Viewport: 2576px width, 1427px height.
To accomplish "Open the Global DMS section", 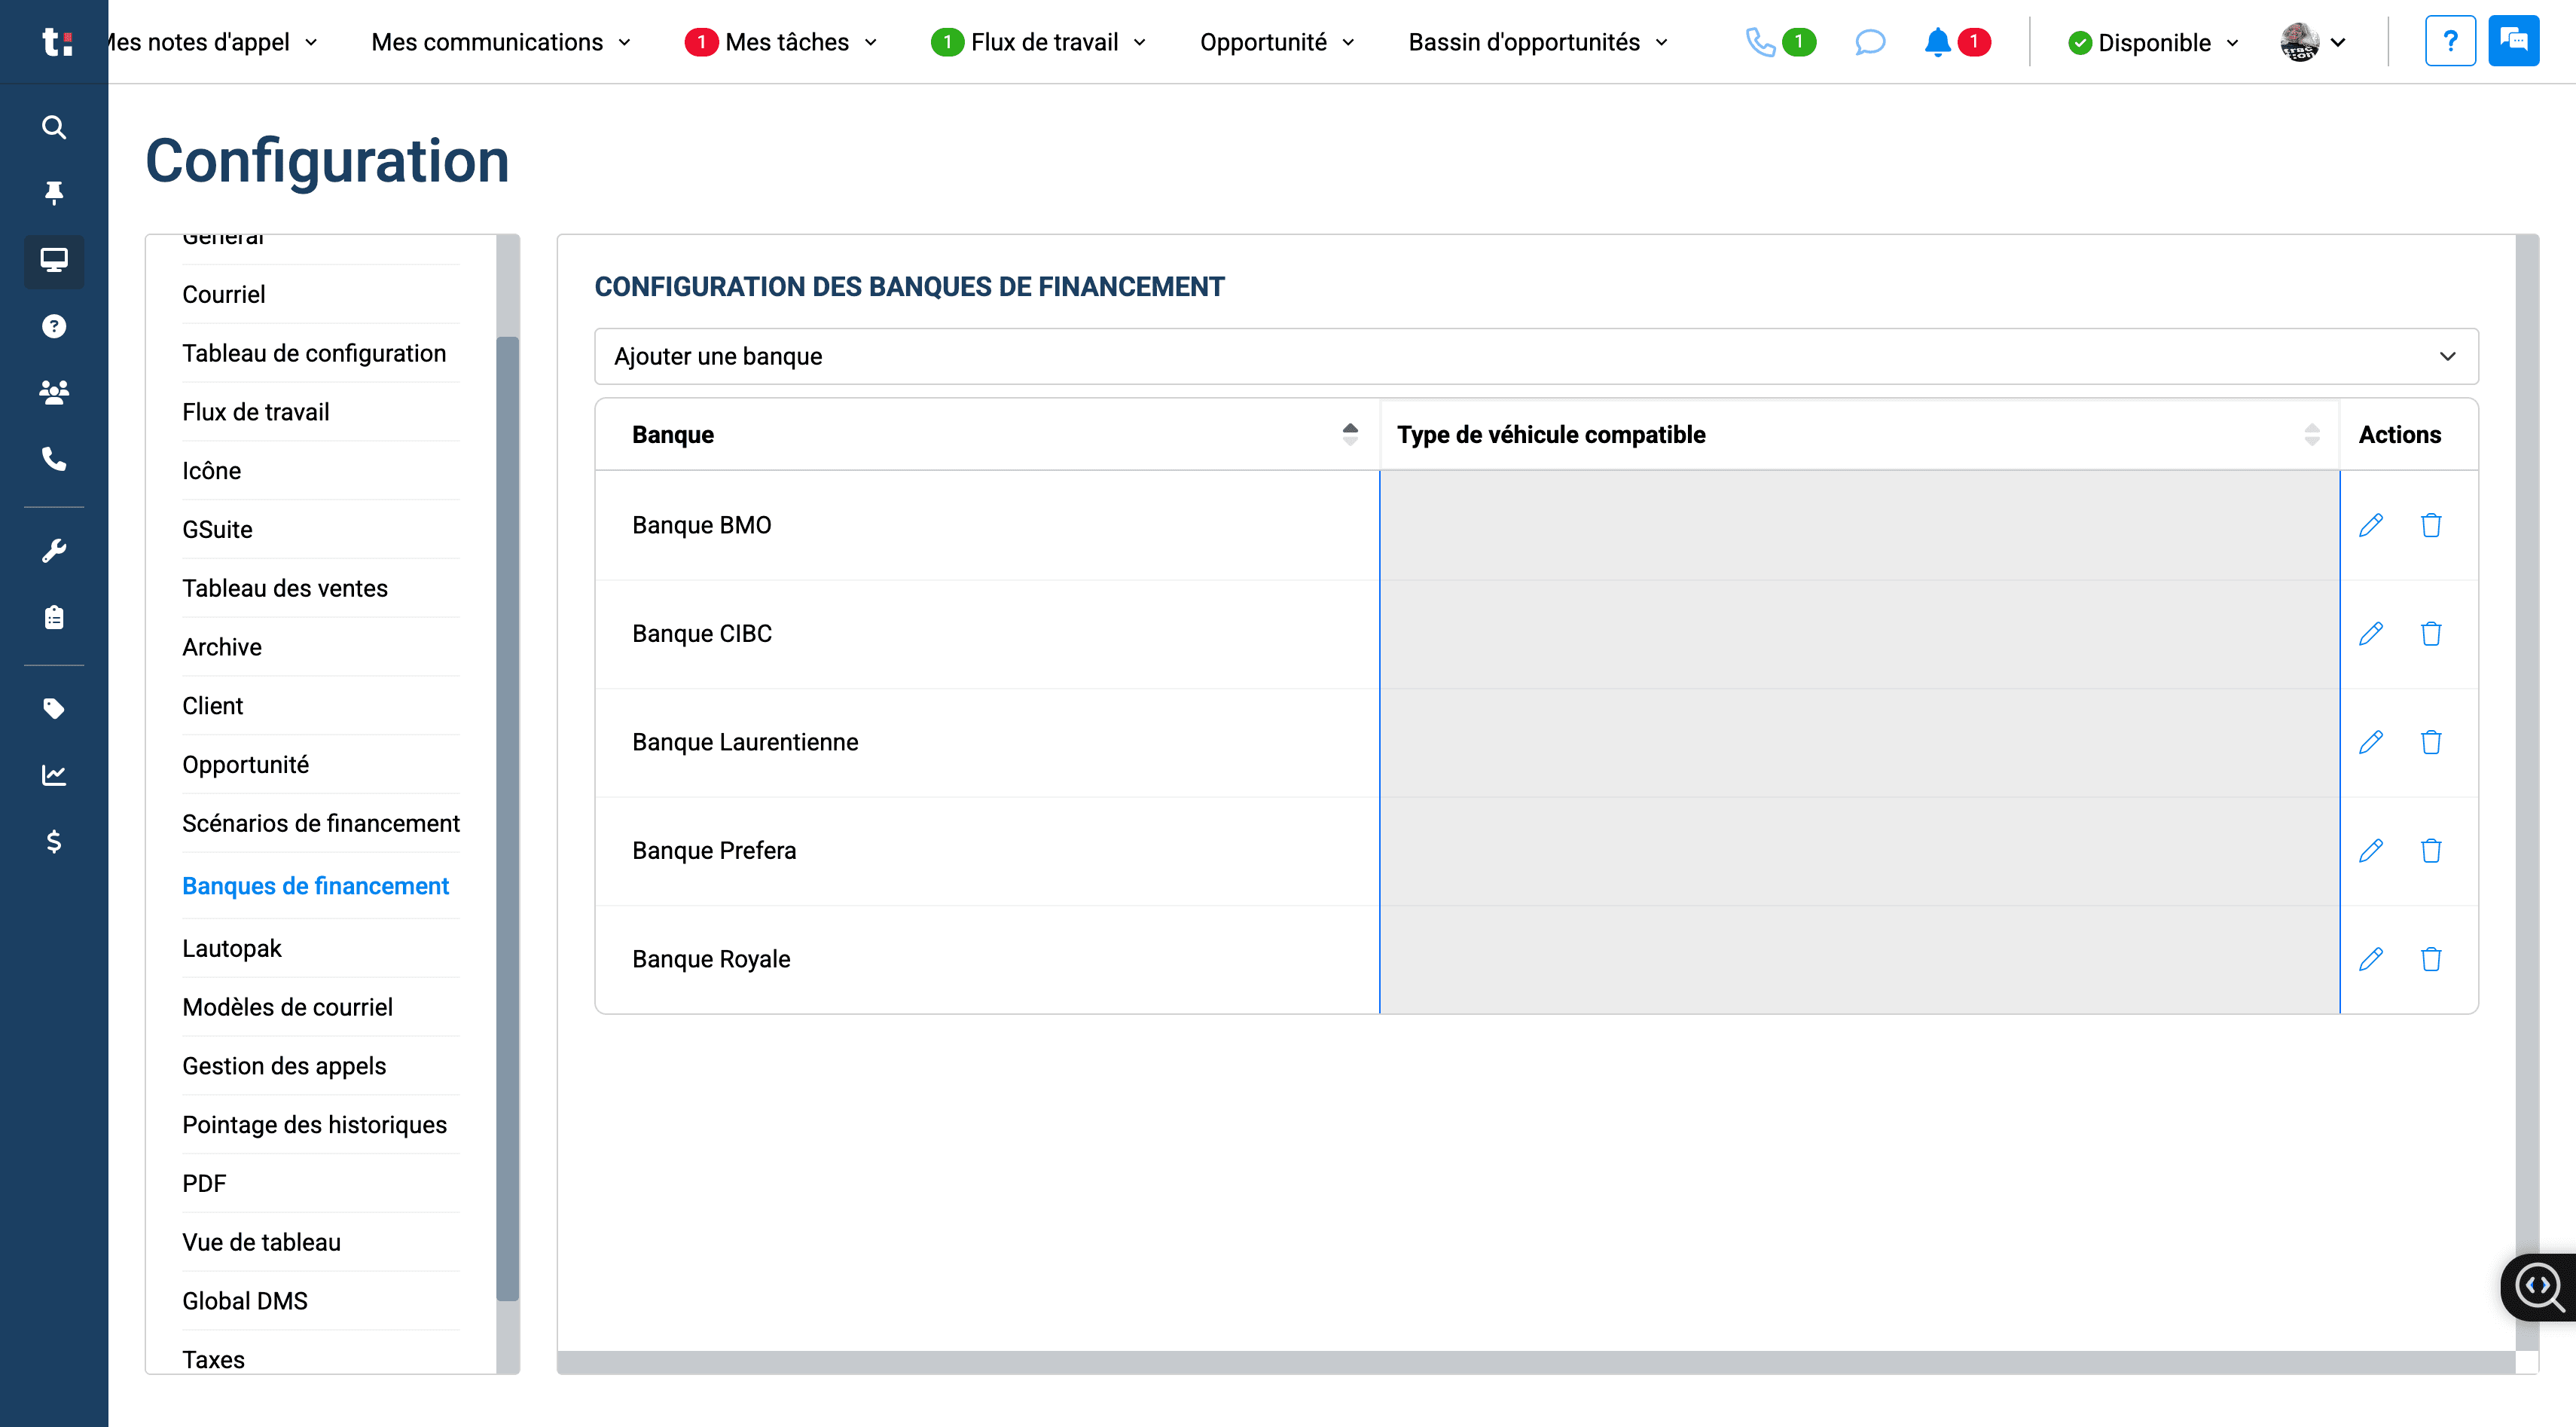I will pyautogui.click(x=245, y=1301).
